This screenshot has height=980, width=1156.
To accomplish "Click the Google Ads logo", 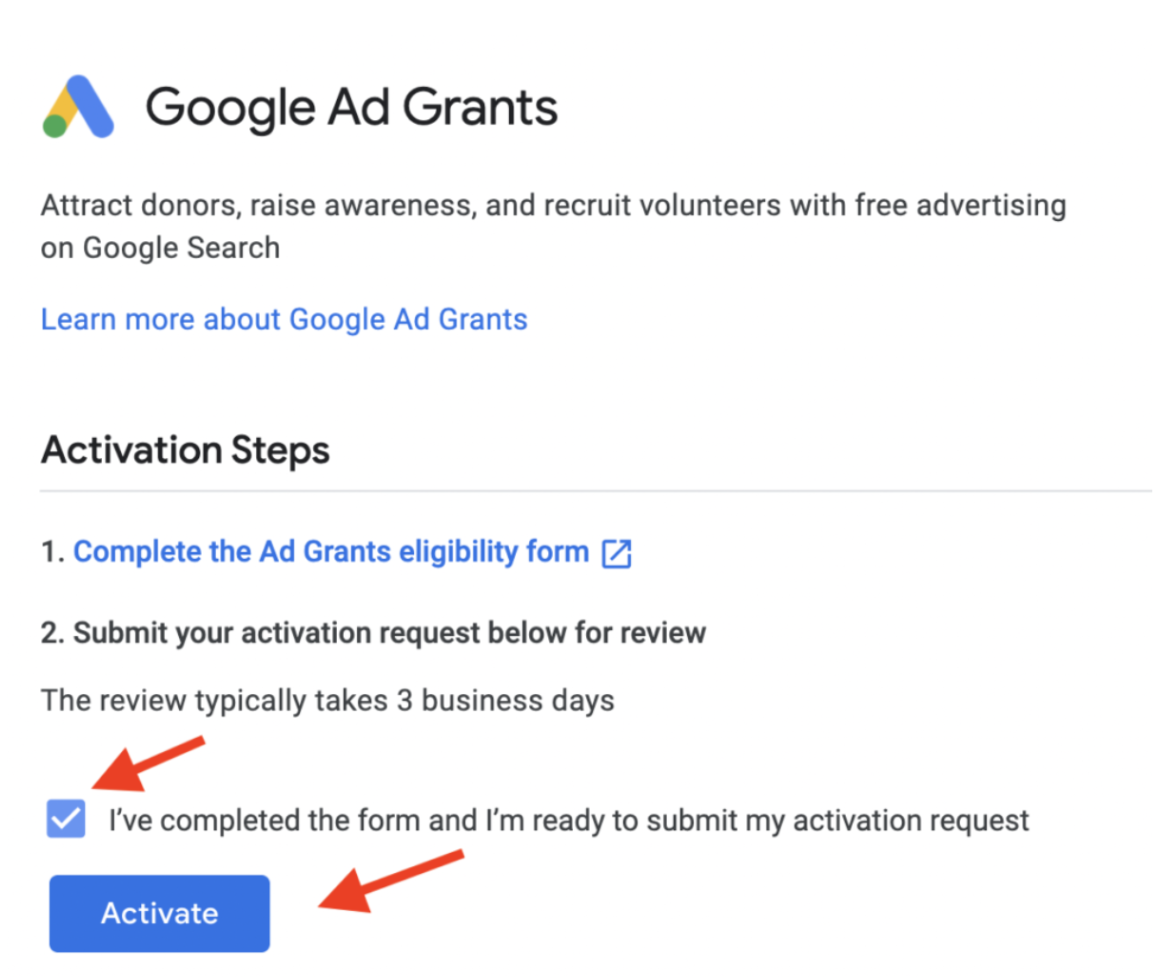I will [x=78, y=106].
